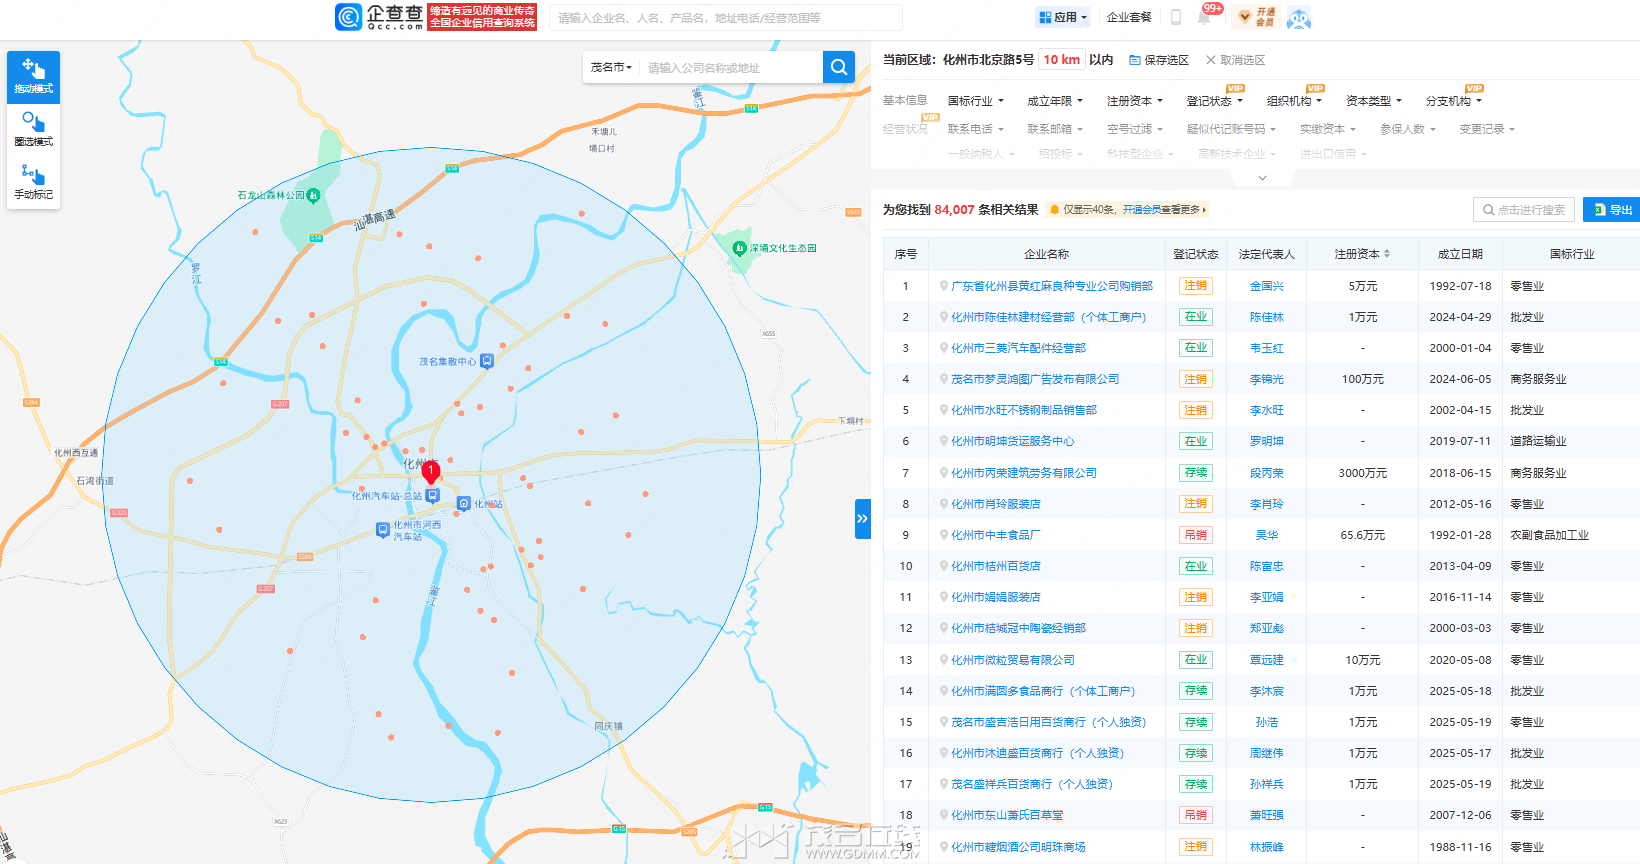Open 企业套餐 in the top navigation
The height and width of the screenshot is (864, 1640).
[1129, 17]
